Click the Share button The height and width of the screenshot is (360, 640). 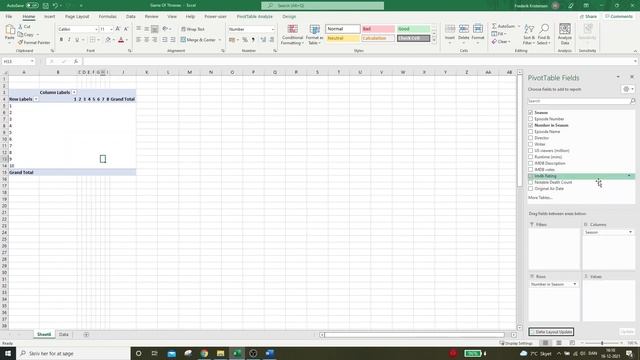(588, 16)
